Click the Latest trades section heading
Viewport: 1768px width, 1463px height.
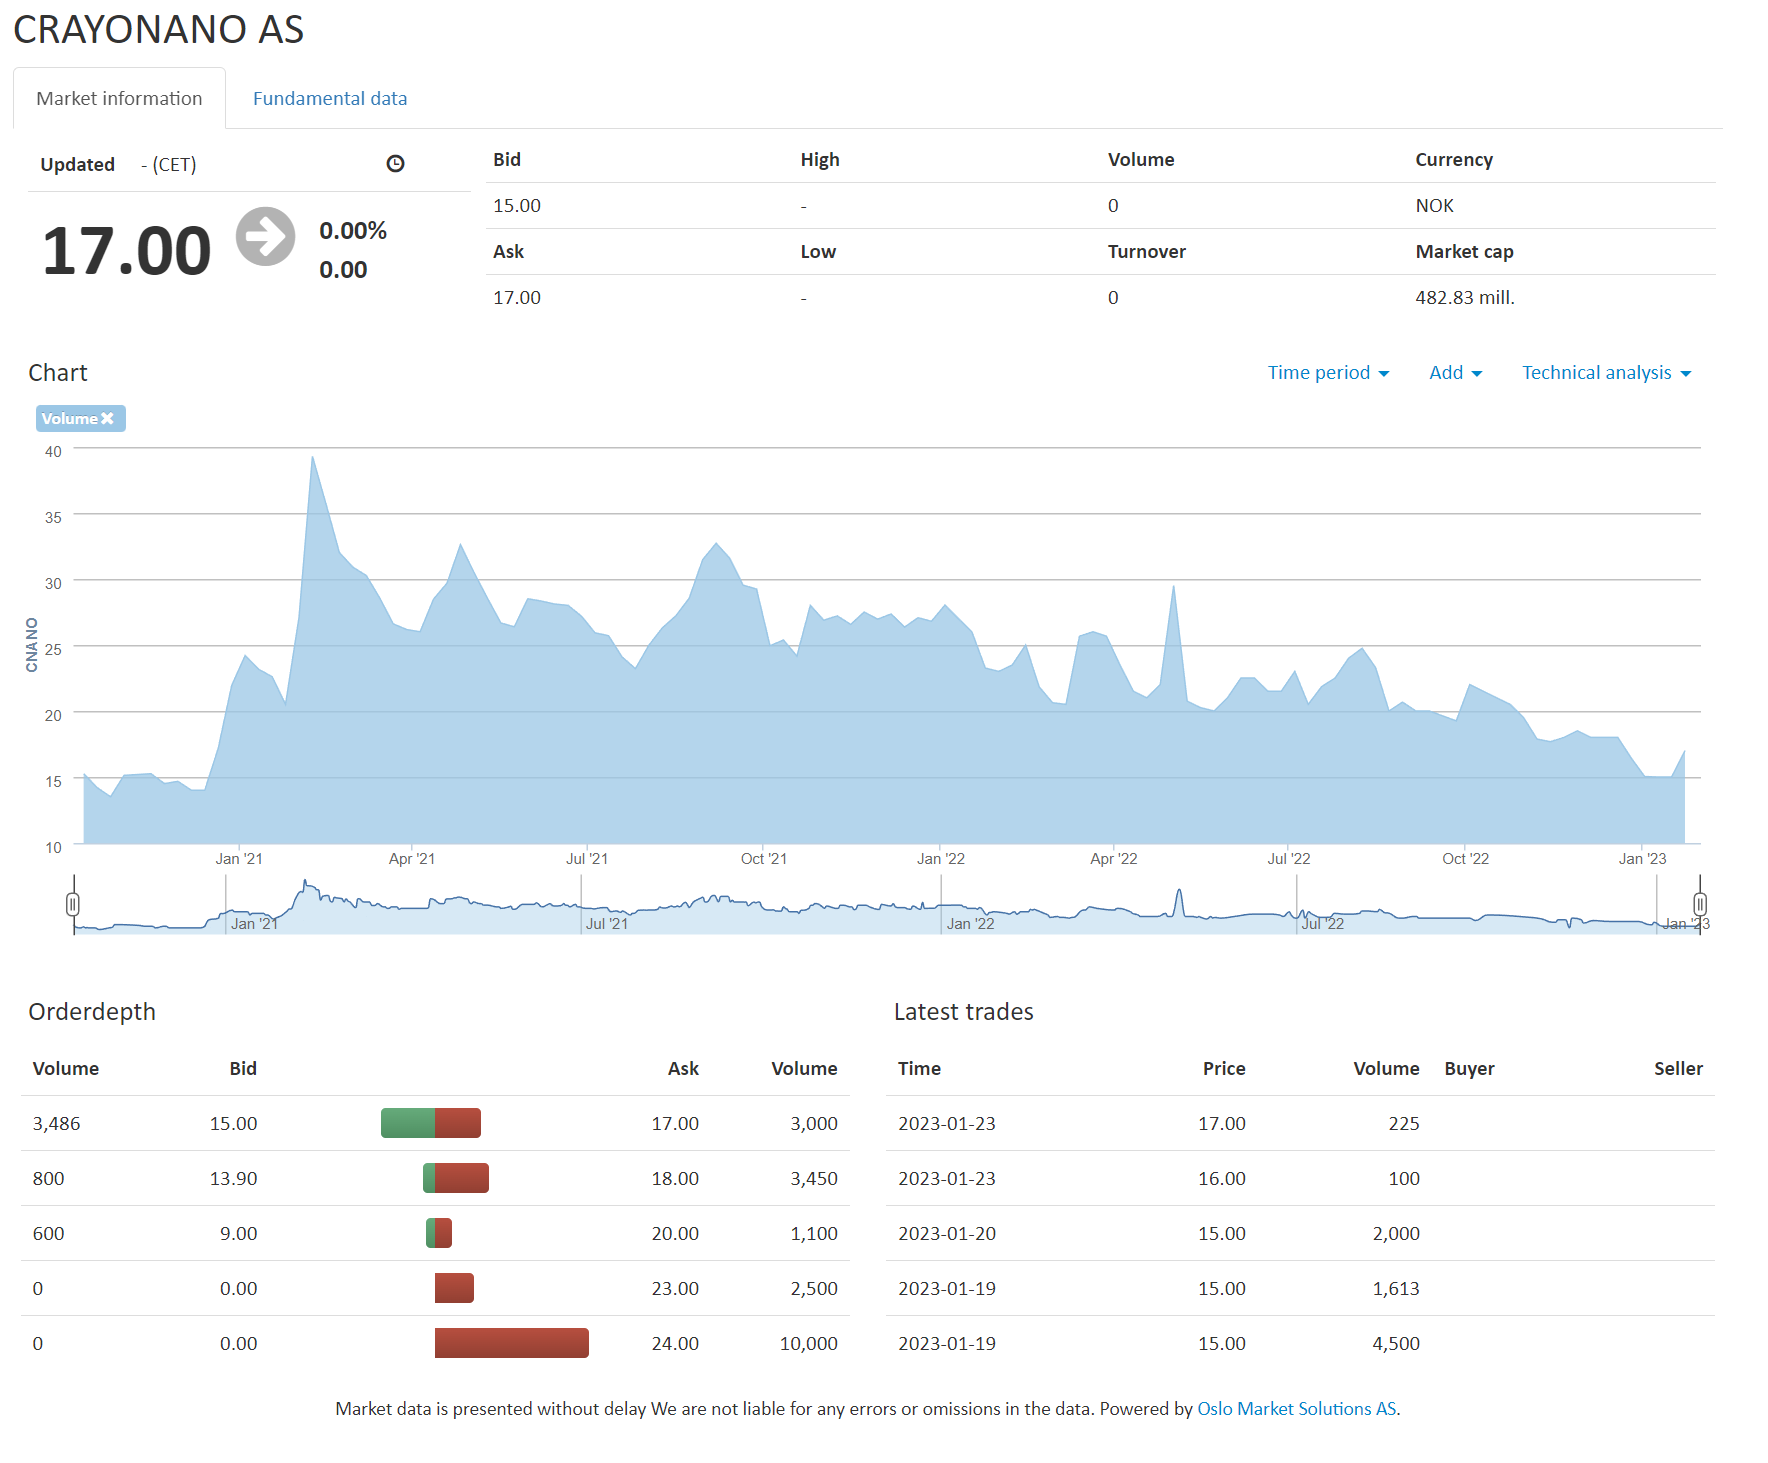pos(963,1011)
